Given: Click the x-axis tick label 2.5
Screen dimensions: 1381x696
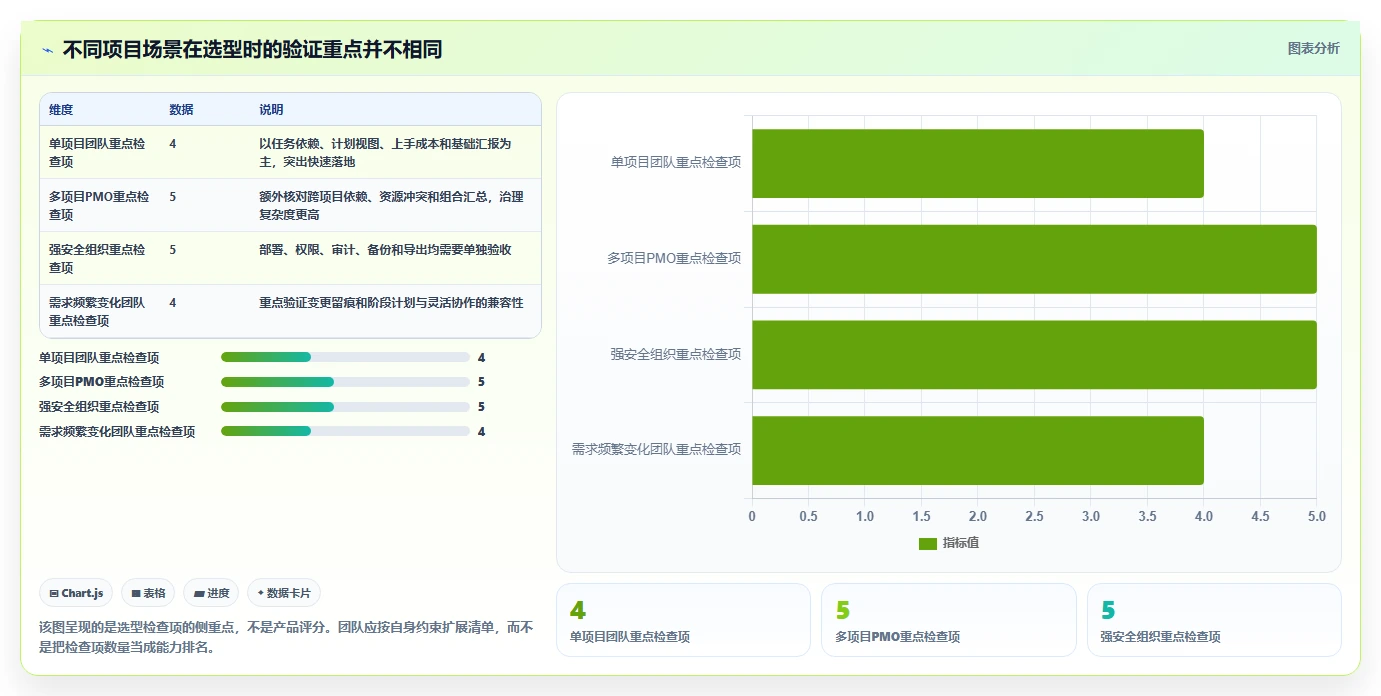Looking at the screenshot, I should [1034, 517].
